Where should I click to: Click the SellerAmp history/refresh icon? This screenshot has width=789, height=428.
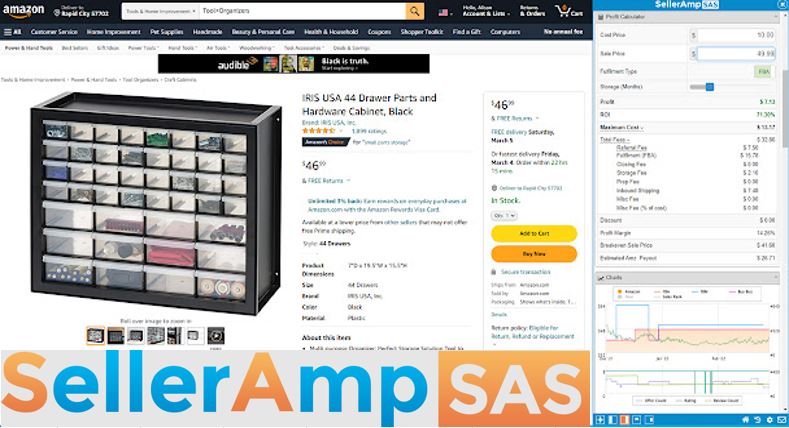point(757,419)
